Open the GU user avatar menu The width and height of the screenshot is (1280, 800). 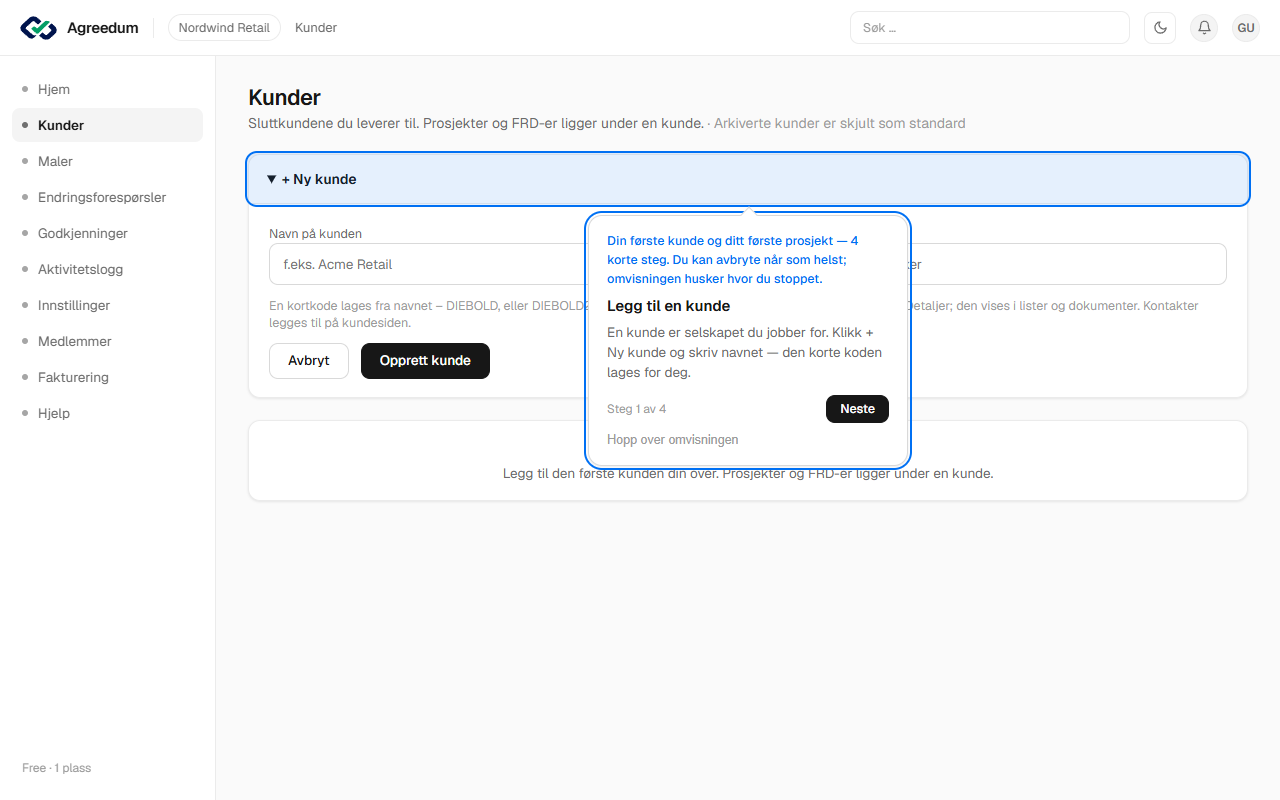1246,28
